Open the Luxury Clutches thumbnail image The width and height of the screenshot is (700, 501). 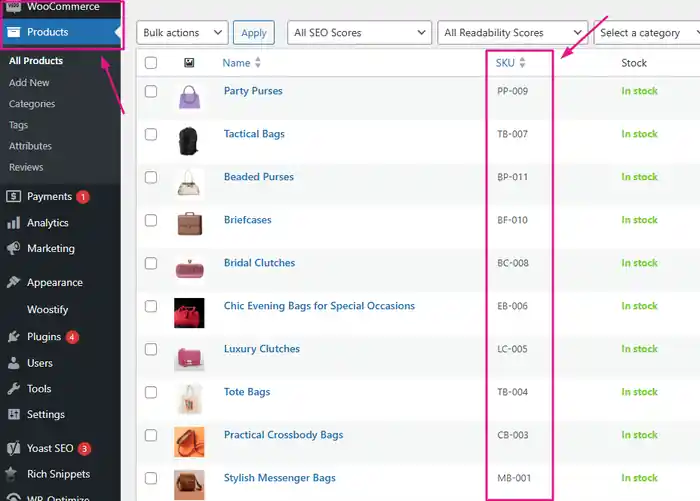click(189, 358)
